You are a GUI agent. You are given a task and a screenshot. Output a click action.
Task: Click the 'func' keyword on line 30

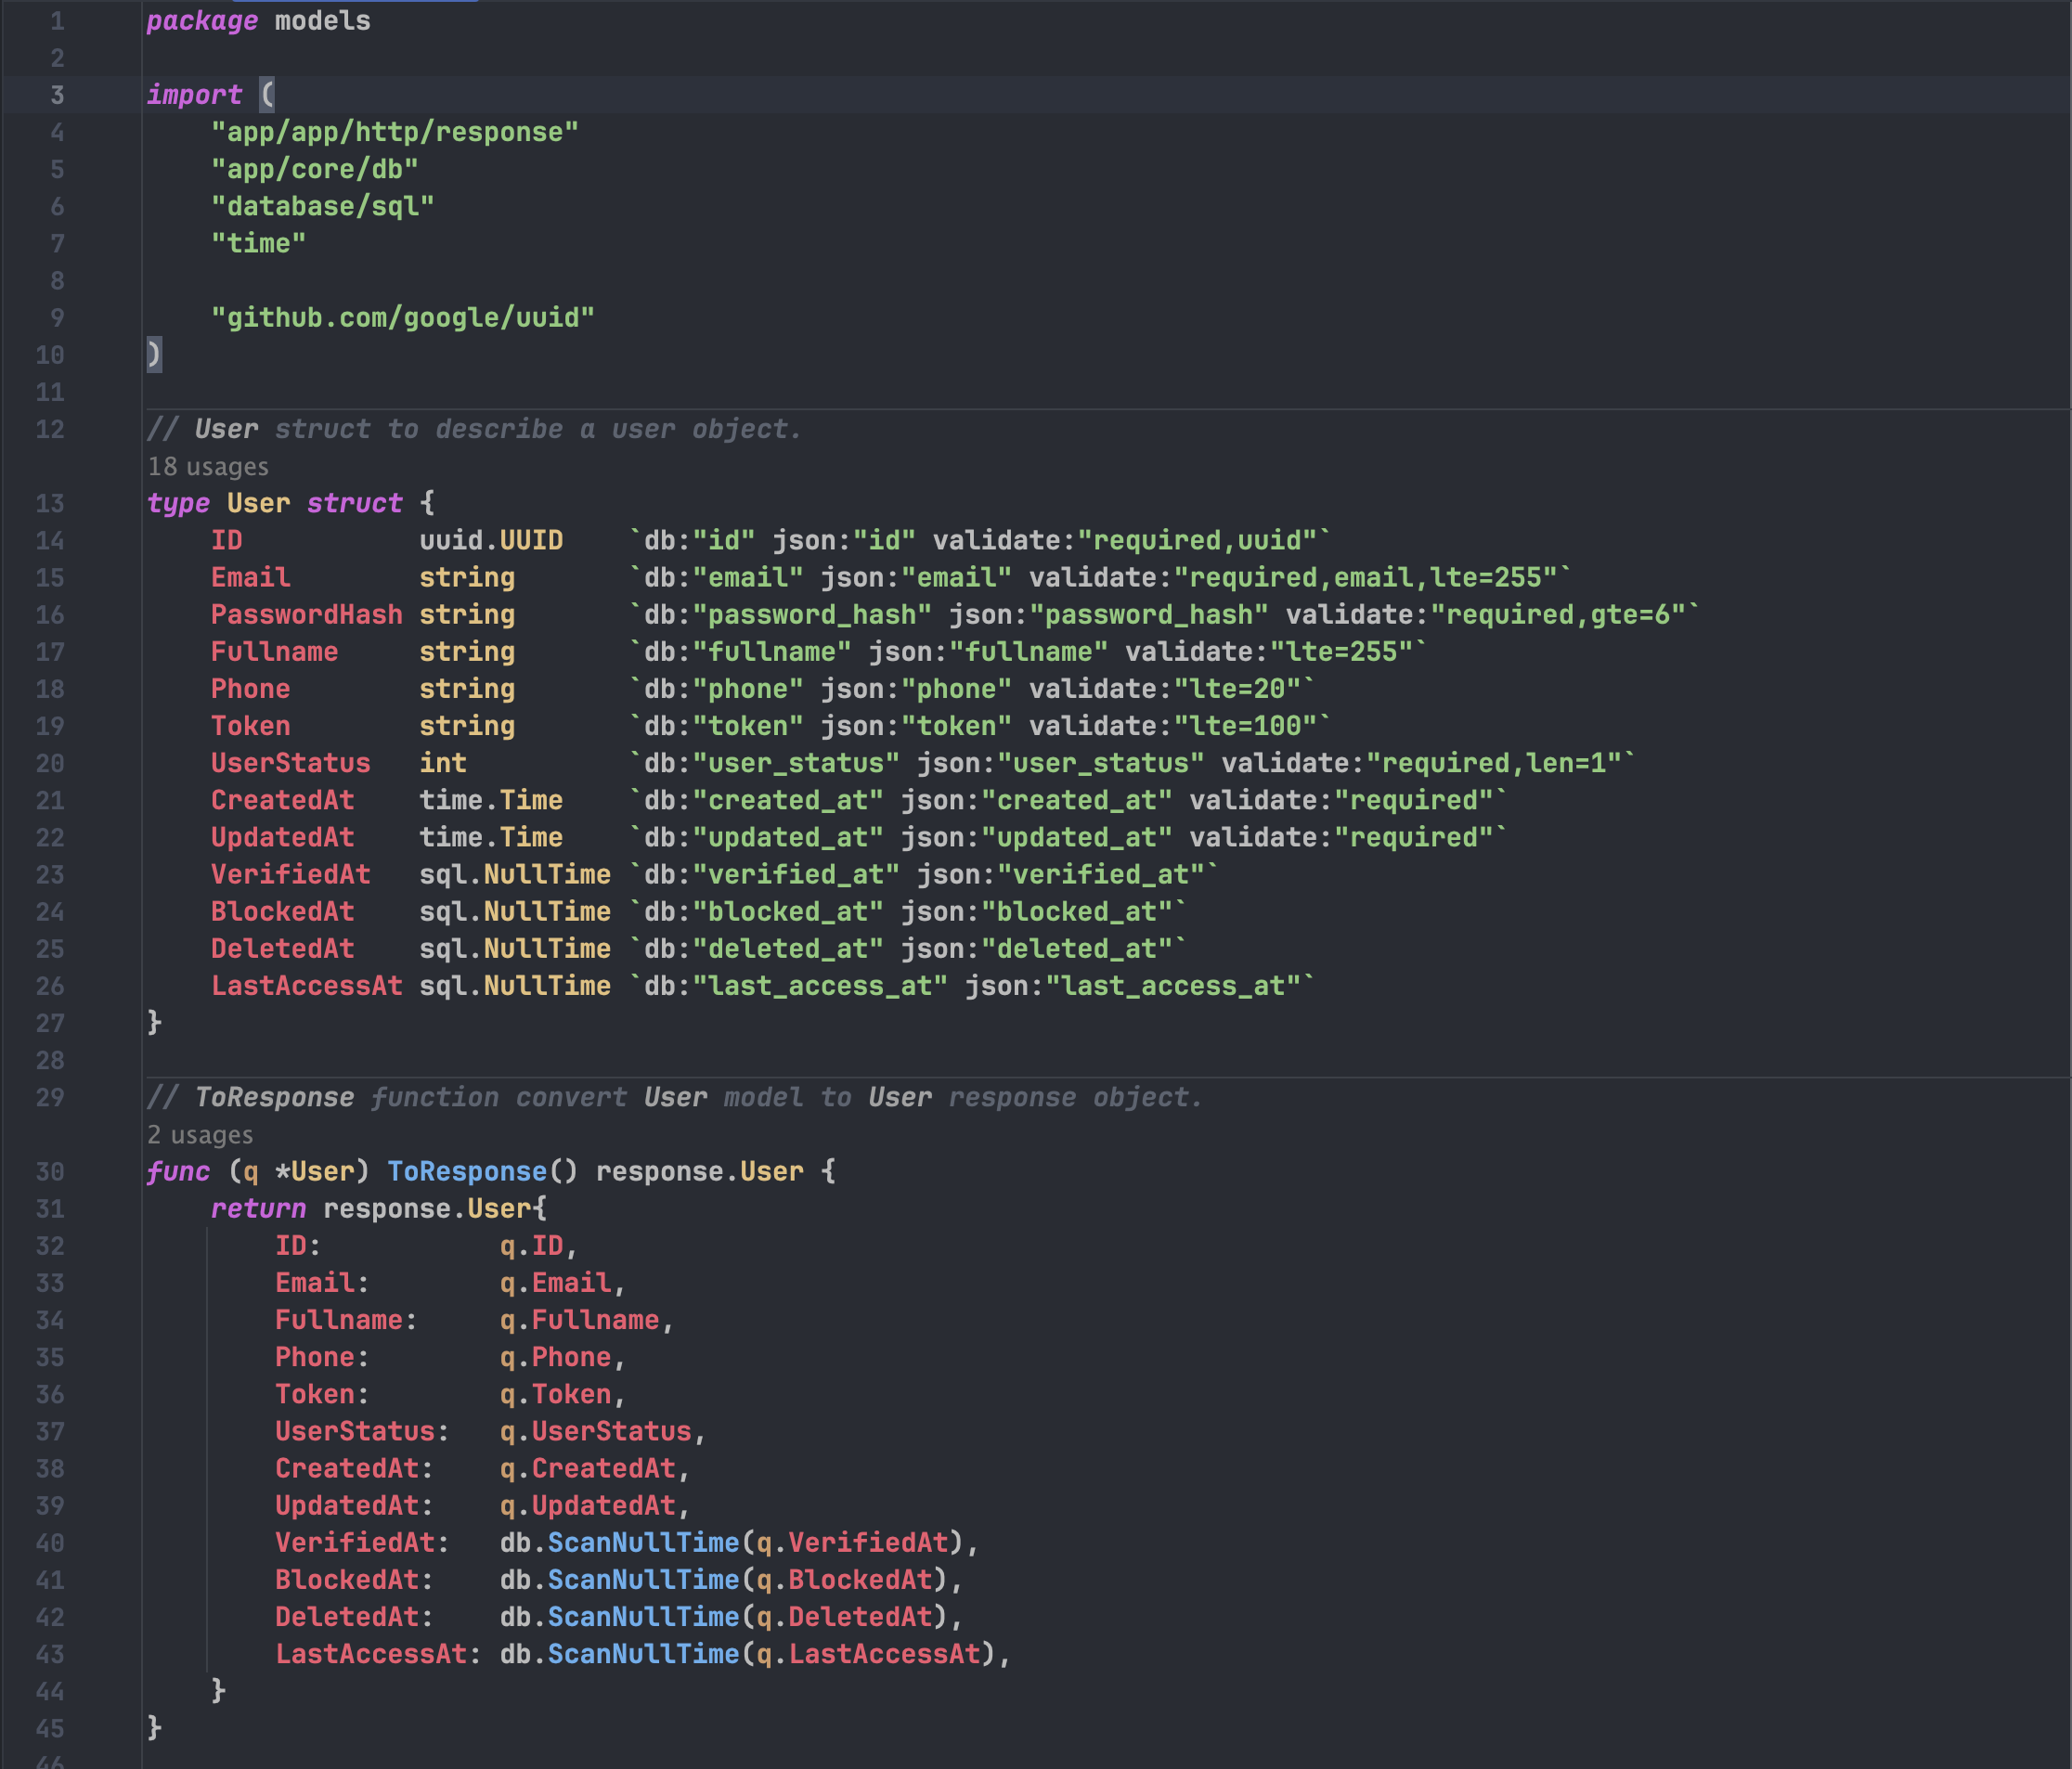click(178, 1172)
